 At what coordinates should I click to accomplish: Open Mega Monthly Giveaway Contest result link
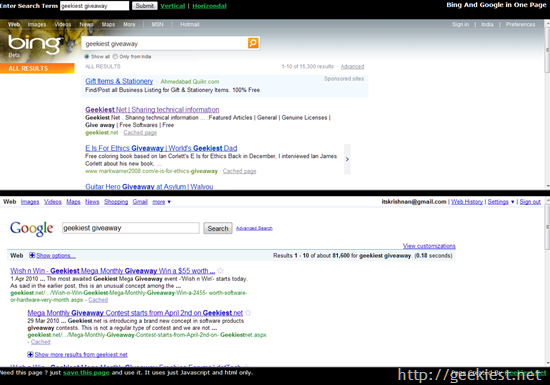pyautogui.click(x=135, y=313)
